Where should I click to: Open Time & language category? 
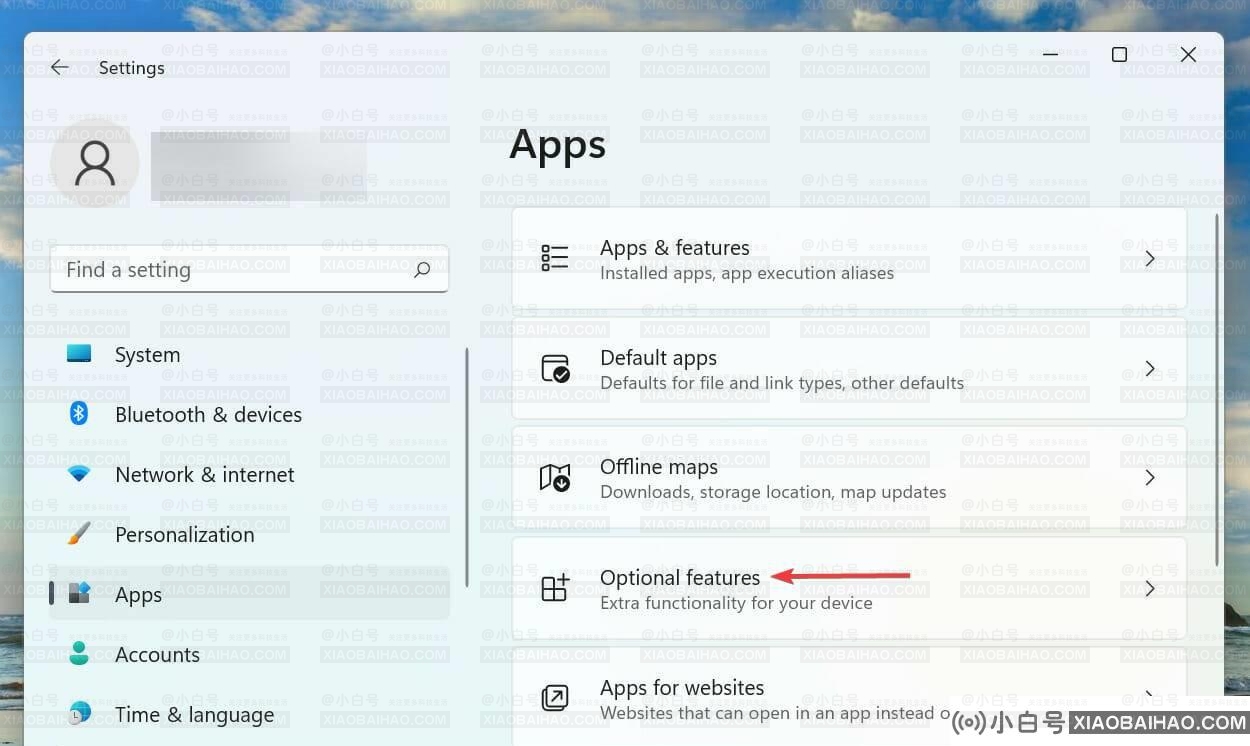[x=249, y=714]
